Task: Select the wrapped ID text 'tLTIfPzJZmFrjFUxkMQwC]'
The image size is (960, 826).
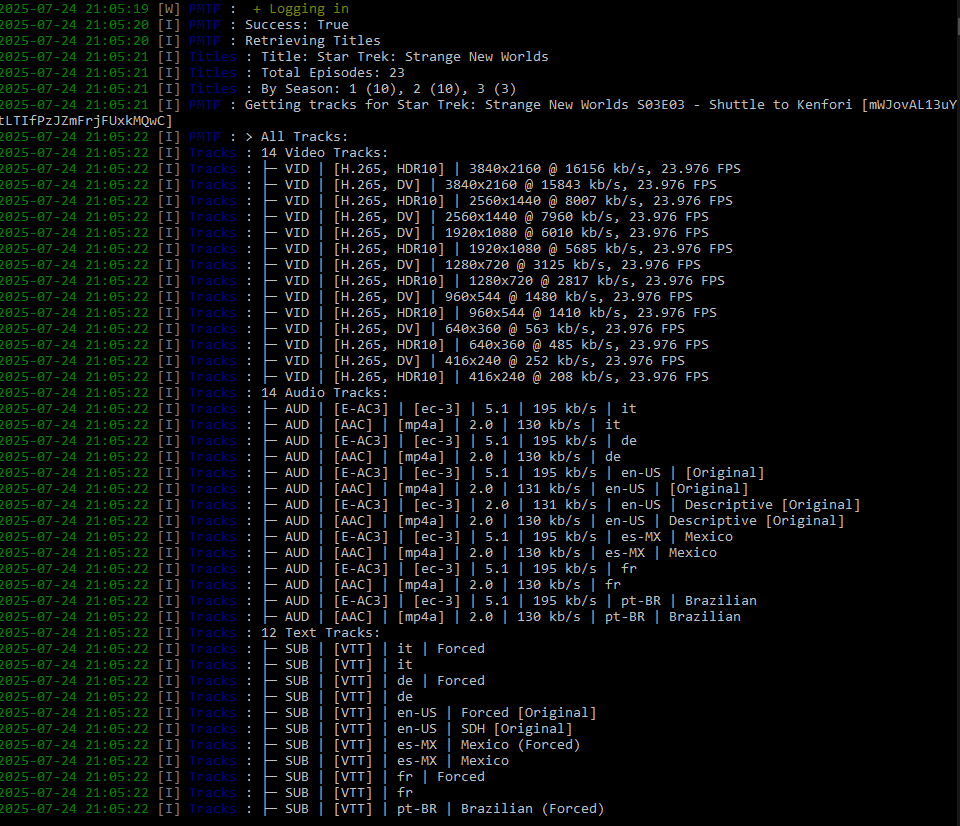Action: point(86,121)
